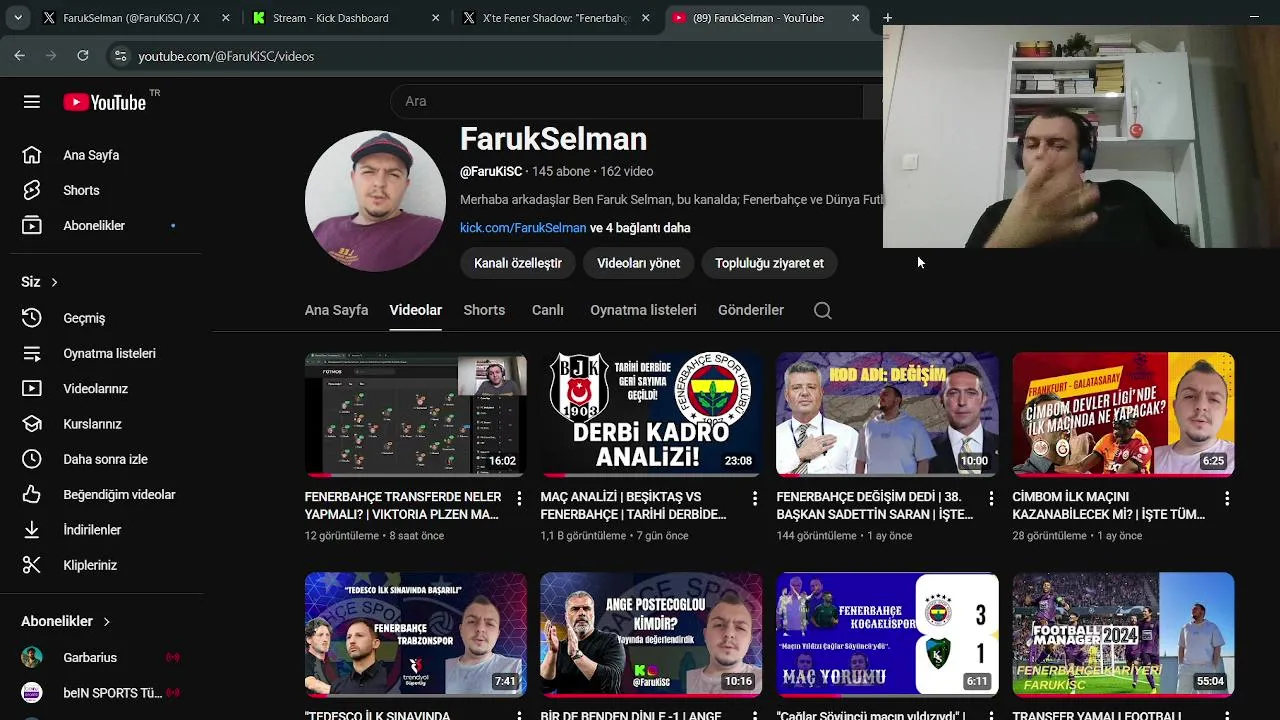Play the Fenerbahçe Trabzonspor 7:41 thumbnail
1280x720 pixels.
click(416, 634)
